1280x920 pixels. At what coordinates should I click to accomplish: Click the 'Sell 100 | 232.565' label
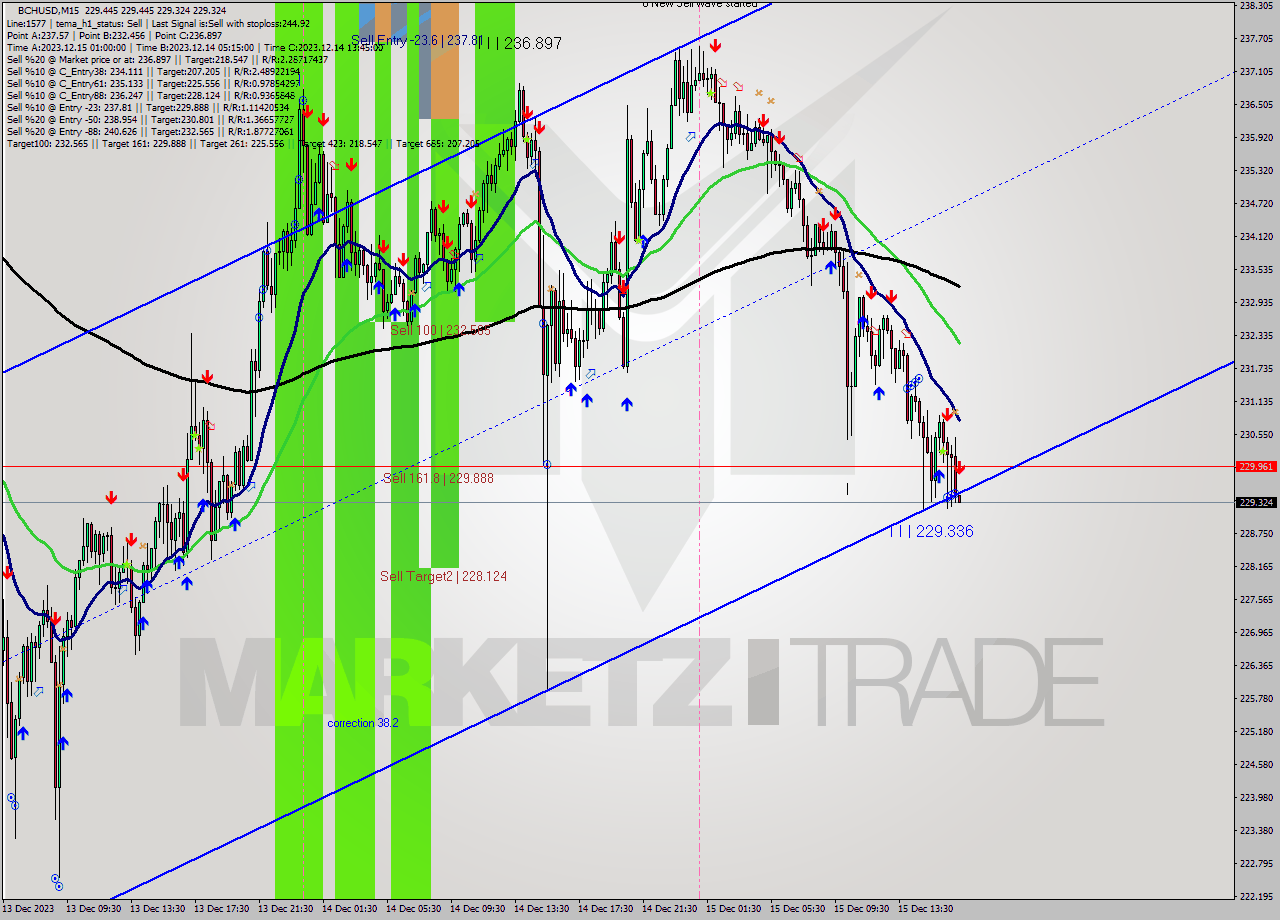click(x=440, y=330)
